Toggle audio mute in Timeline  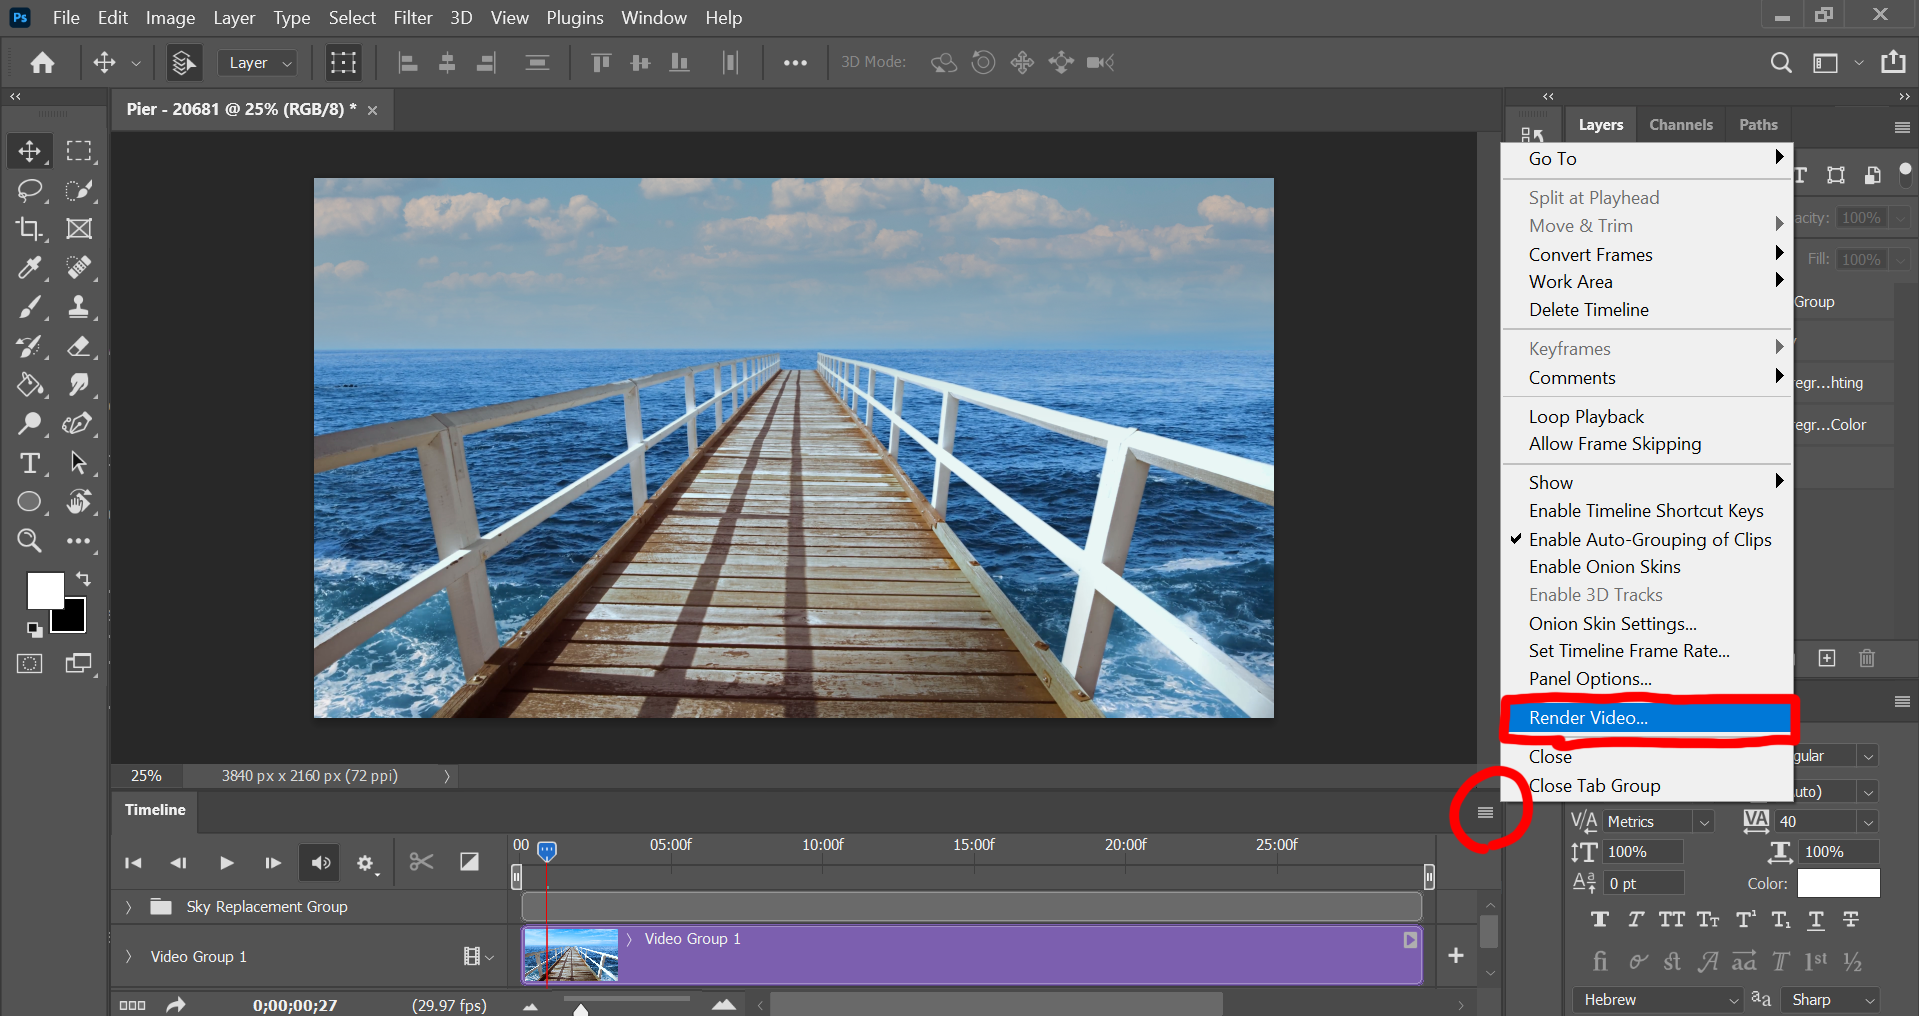click(x=320, y=863)
